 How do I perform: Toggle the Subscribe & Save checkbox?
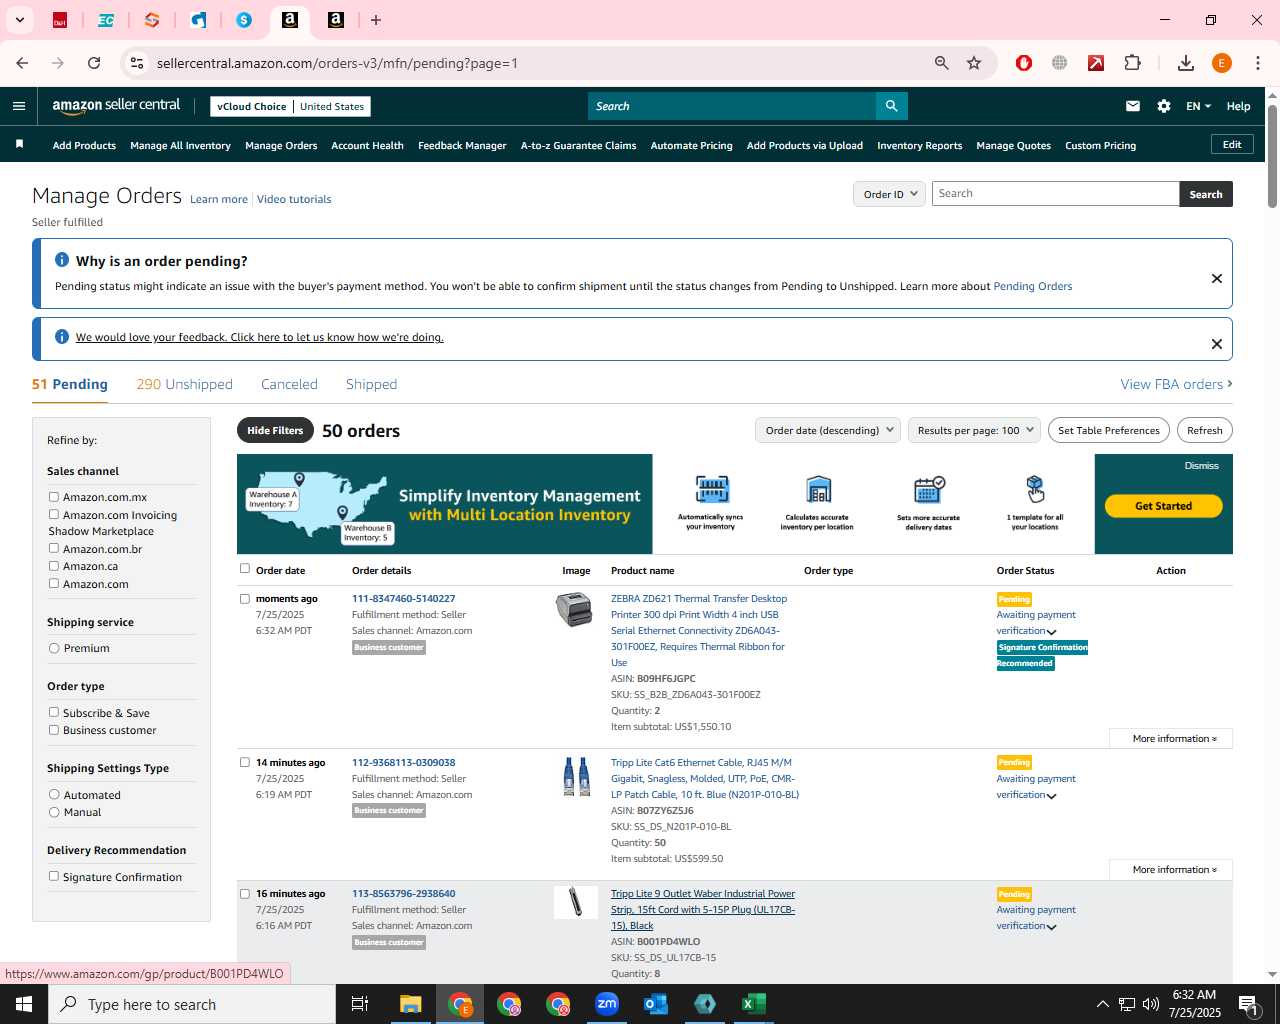pyautogui.click(x=54, y=712)
